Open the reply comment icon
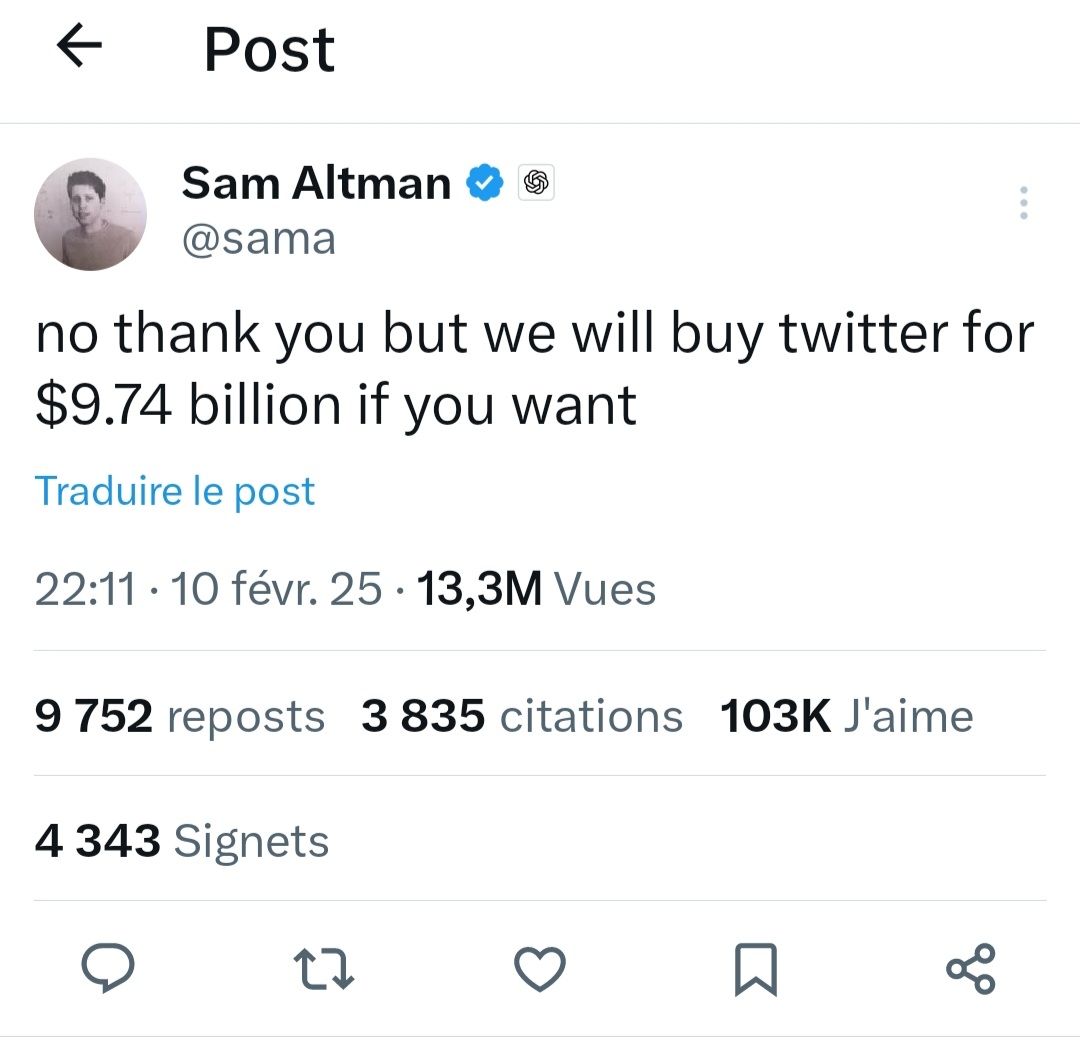 (107, 968)
